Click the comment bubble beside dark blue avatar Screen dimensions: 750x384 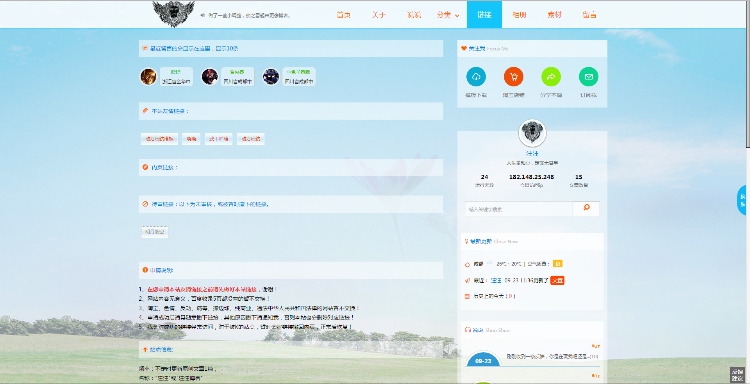tap(298, 77)
